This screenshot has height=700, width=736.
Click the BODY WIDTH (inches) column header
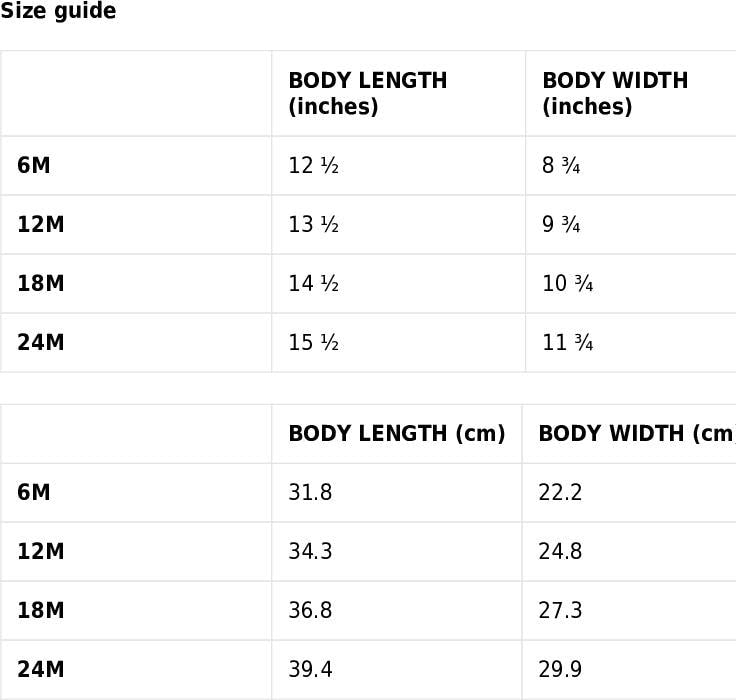615,94
